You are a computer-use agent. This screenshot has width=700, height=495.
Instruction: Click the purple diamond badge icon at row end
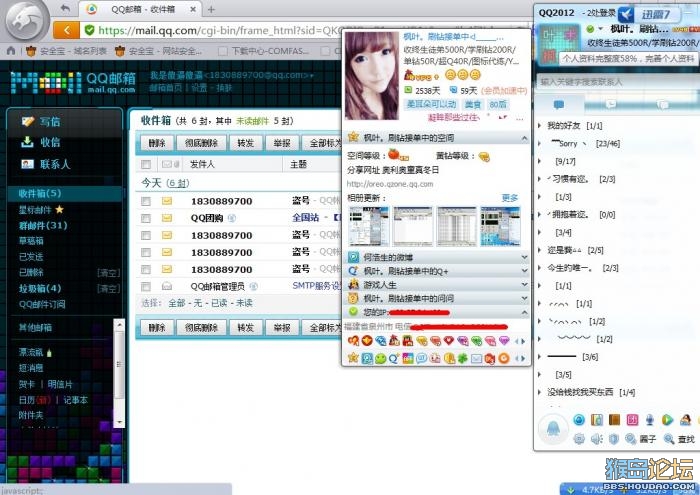[x=504, y=341]
